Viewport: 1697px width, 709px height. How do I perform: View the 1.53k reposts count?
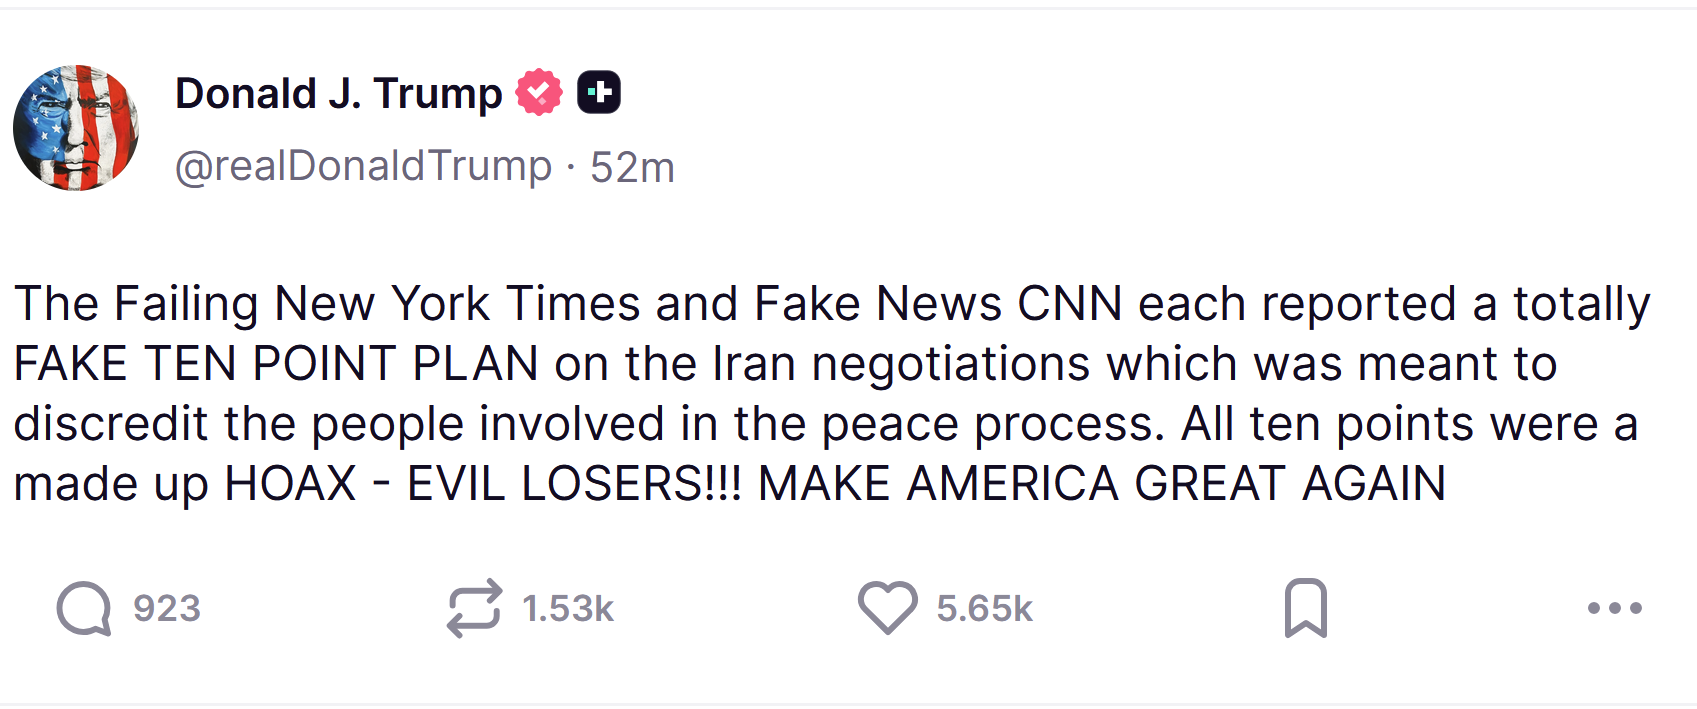[x=568, y=609]
